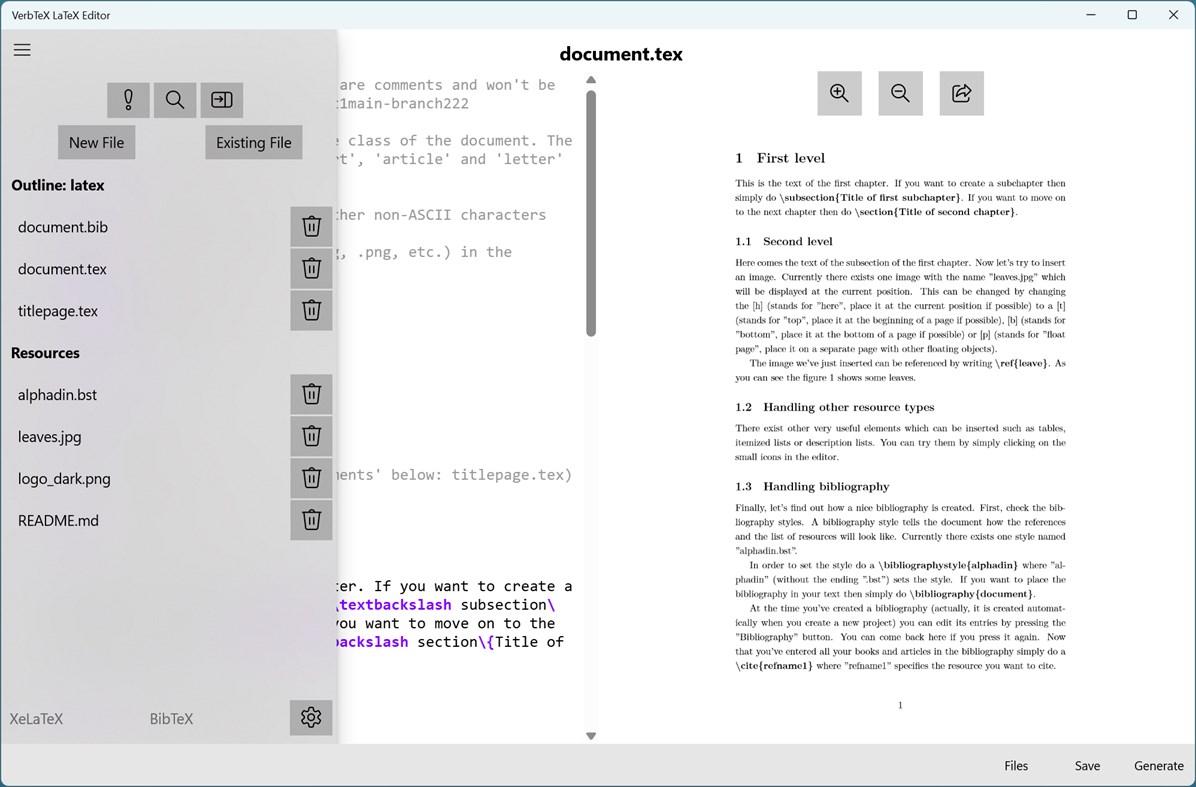1196x787 pixels.
Task: Open the Files panel
Action: click(x=1015, y=765)
